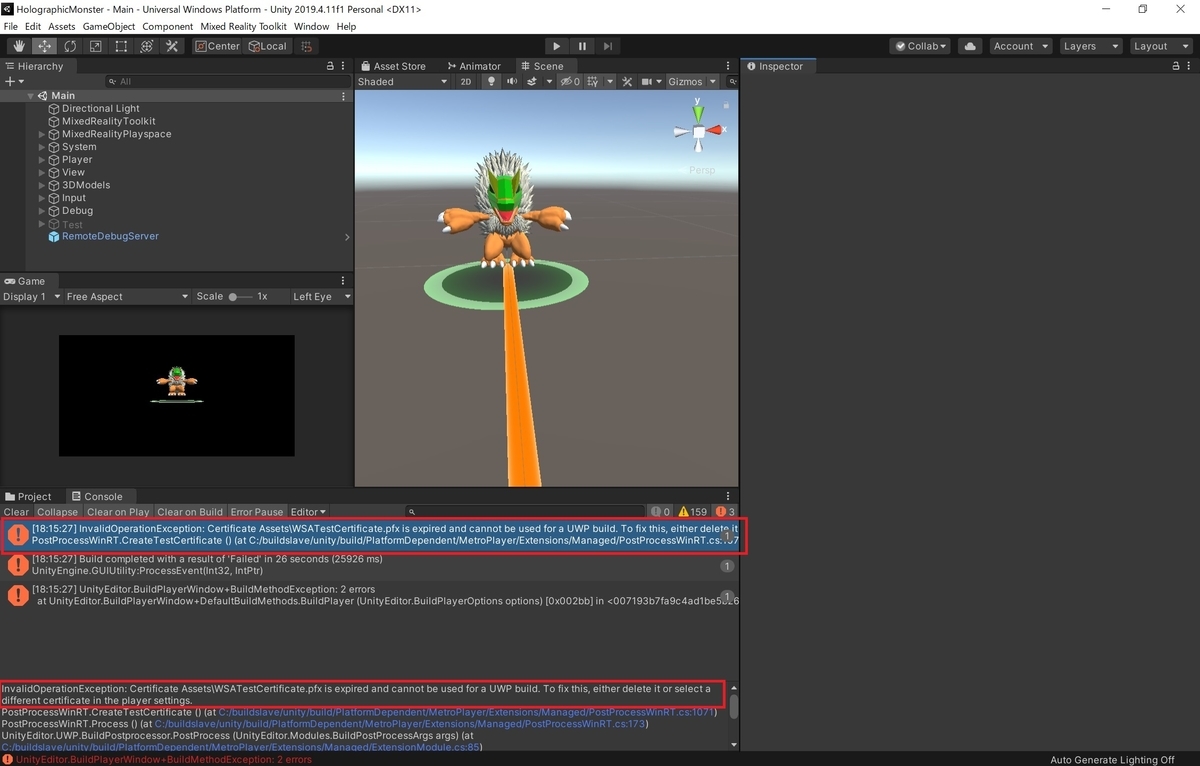
Task: Collapse the Main scene in Hierarchy
Action: [x=31, y=96]
